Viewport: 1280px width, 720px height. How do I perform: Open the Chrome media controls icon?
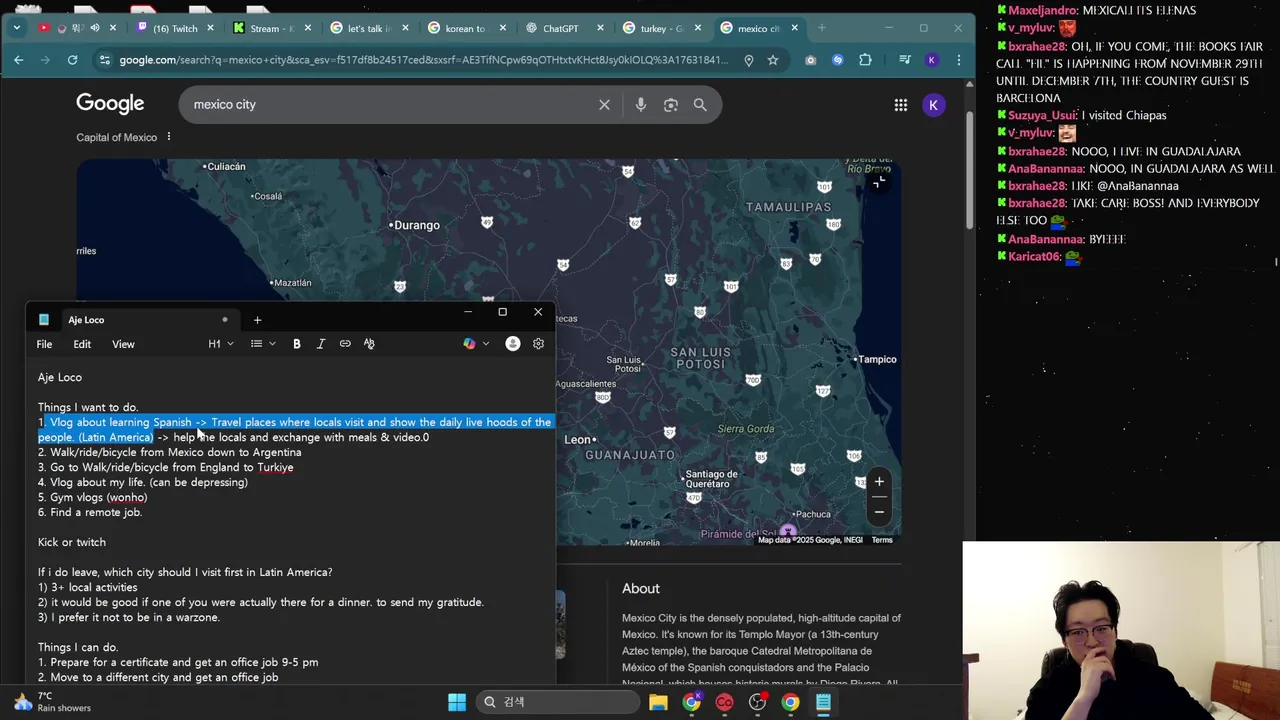tap(904, 60)
